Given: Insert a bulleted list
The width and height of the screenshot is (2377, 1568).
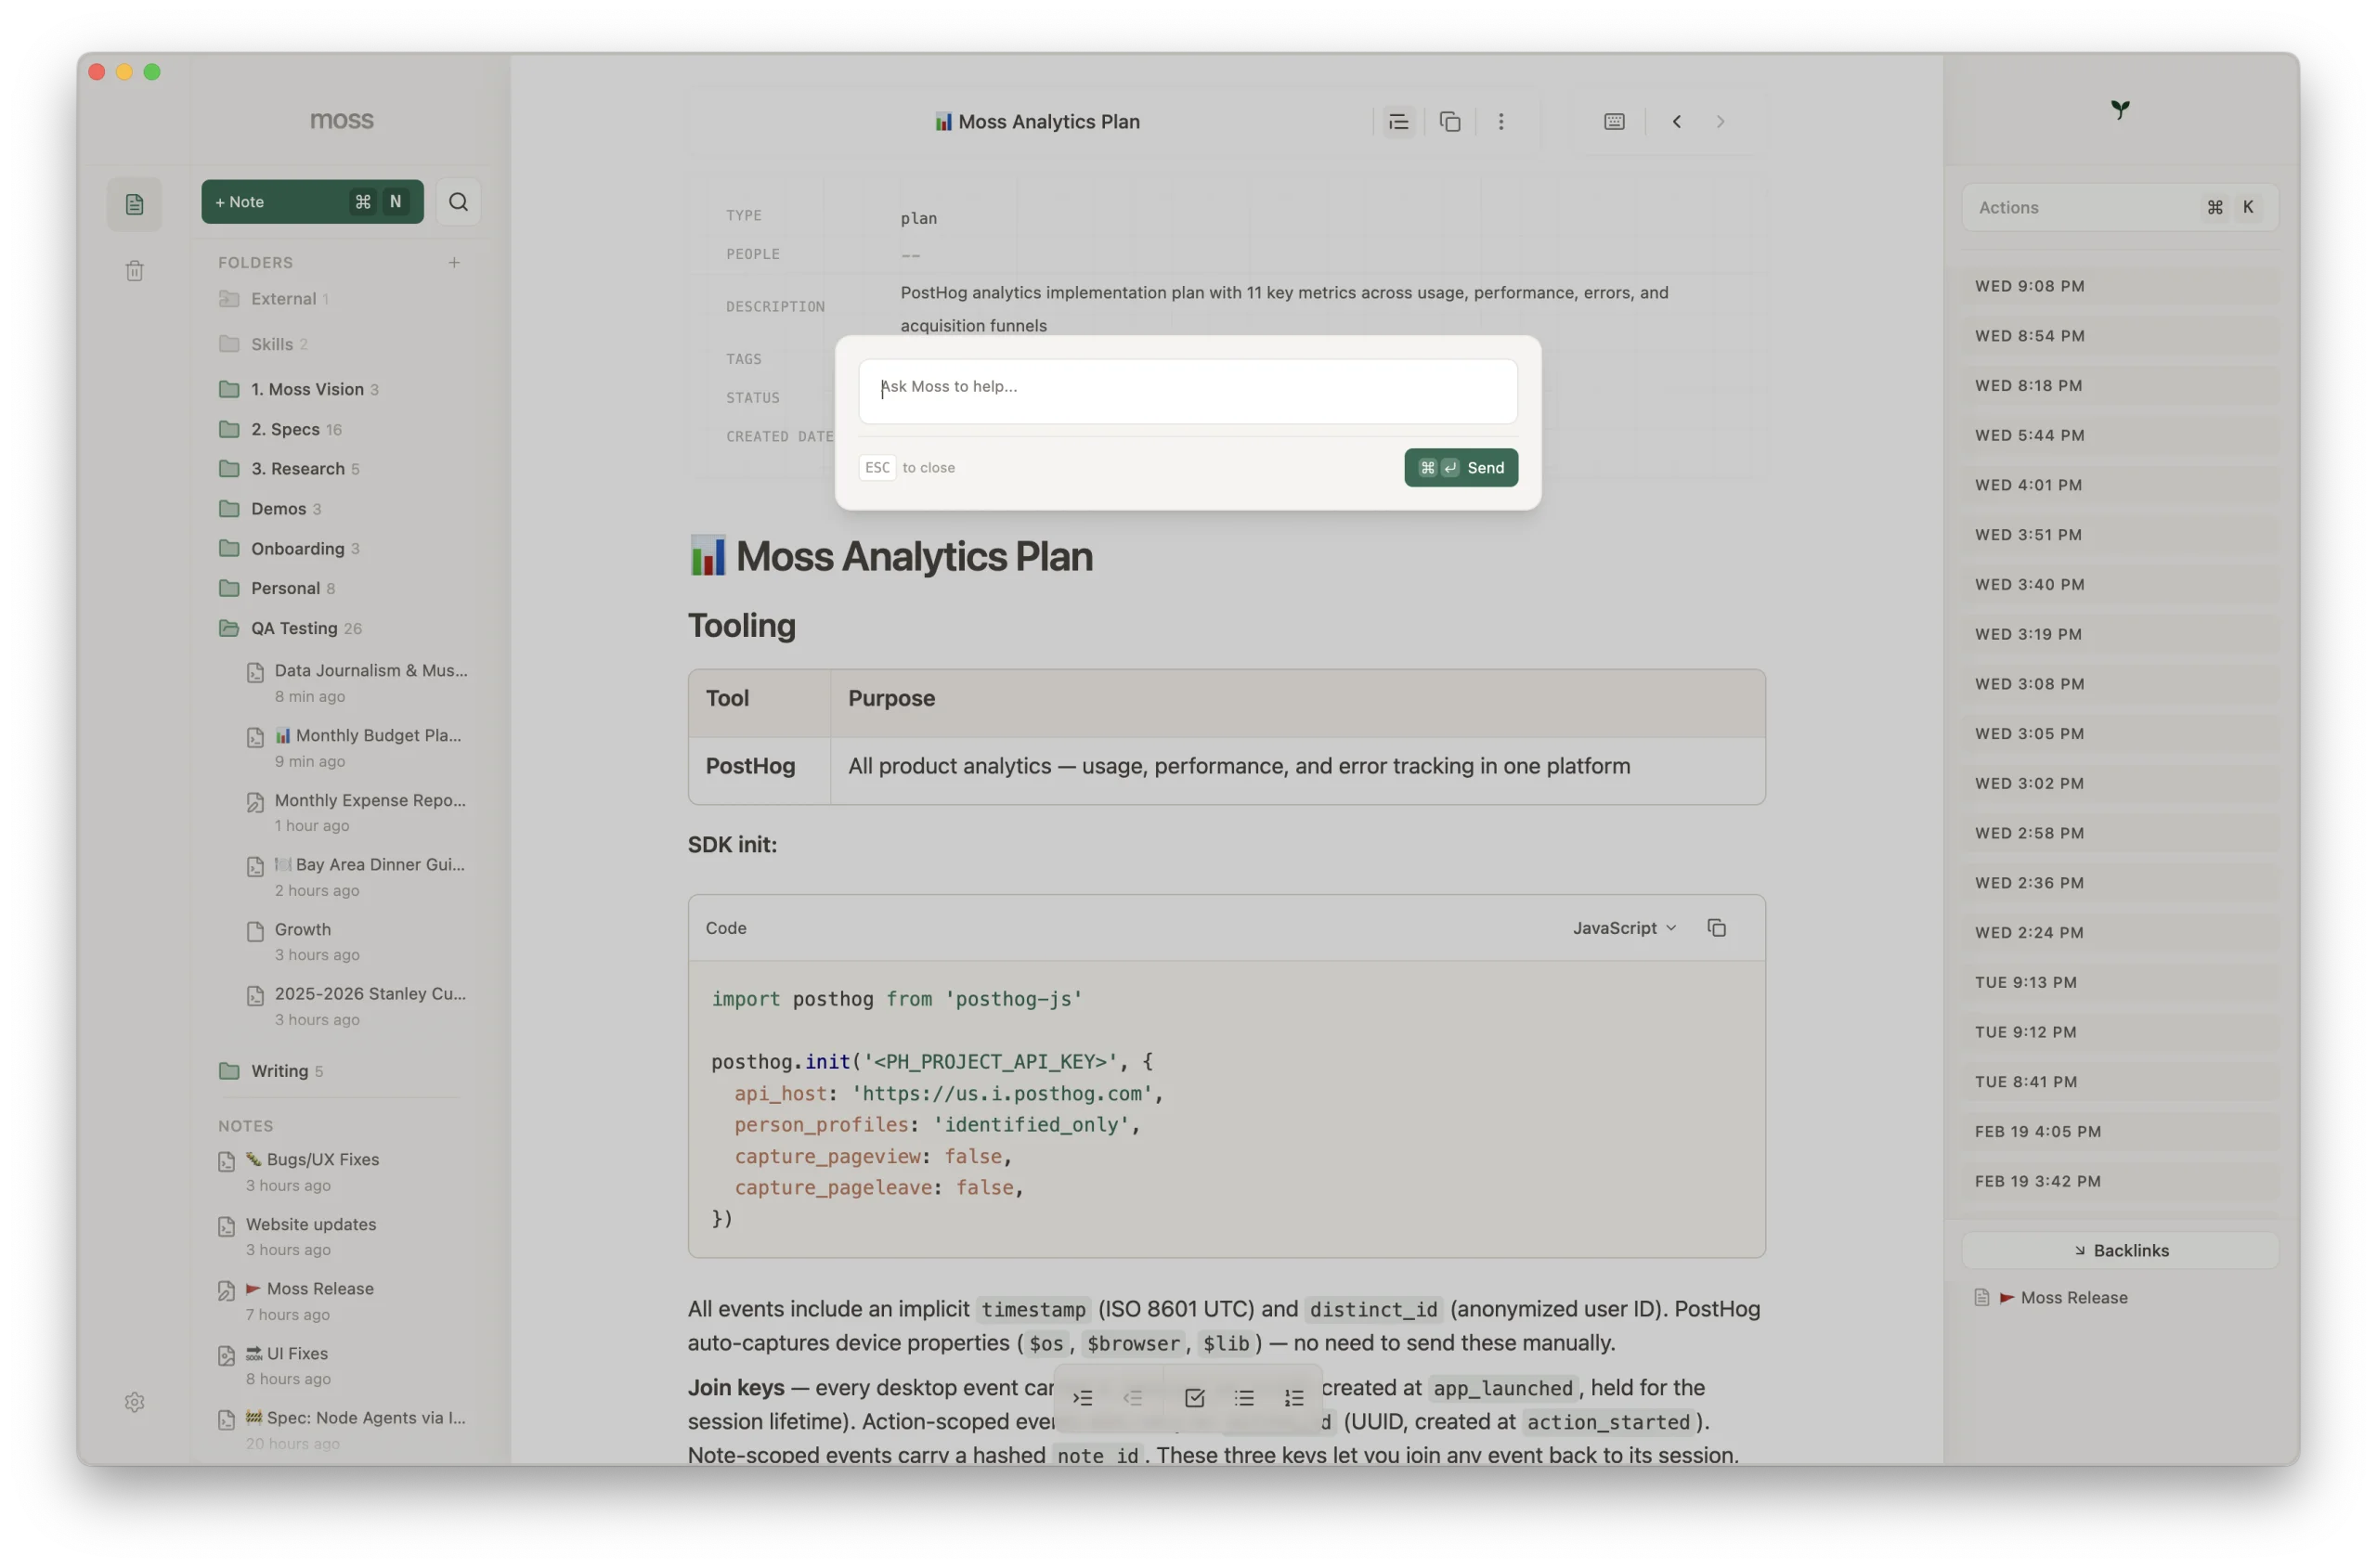Looking at the screenshot, I should pos(1243,1397).
